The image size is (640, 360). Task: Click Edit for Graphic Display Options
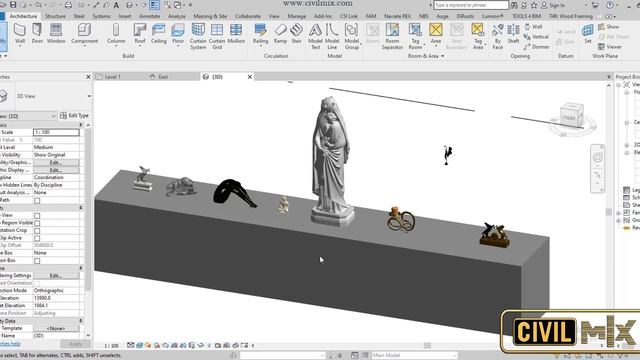point(56,170)
